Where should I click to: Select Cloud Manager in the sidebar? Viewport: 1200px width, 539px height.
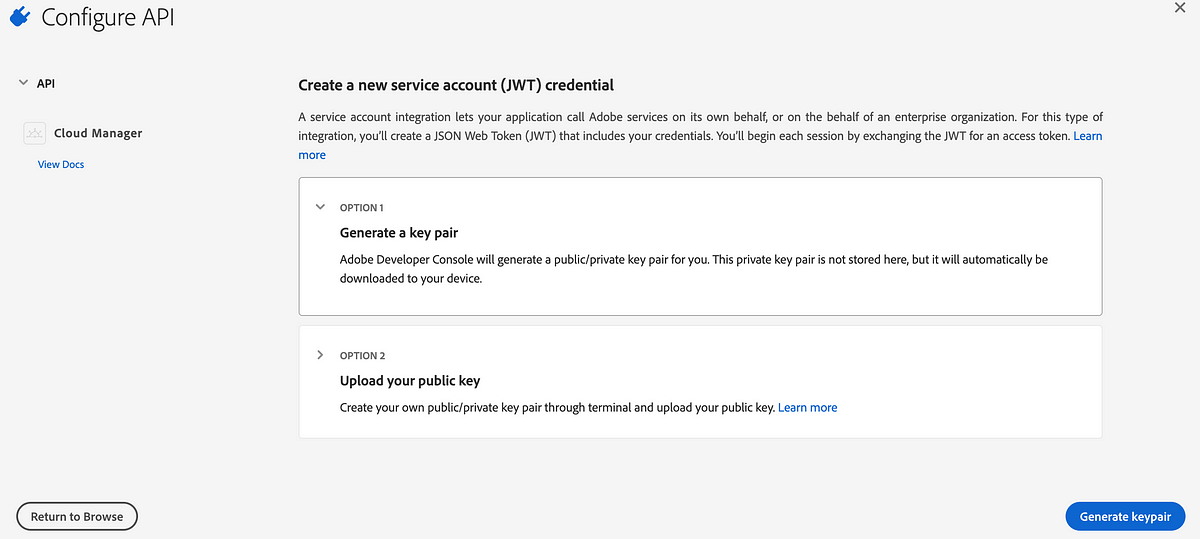point(98,133)
